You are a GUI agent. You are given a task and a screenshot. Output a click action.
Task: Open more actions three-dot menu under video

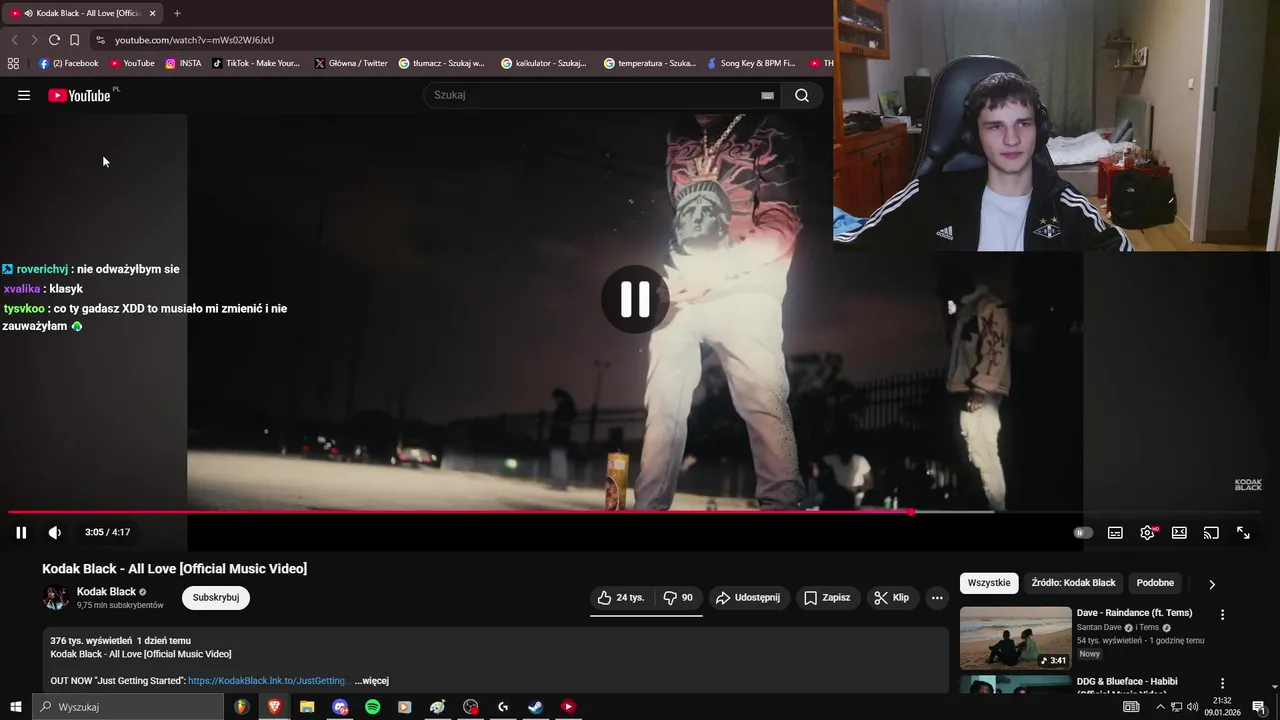[x=937, y=598]
